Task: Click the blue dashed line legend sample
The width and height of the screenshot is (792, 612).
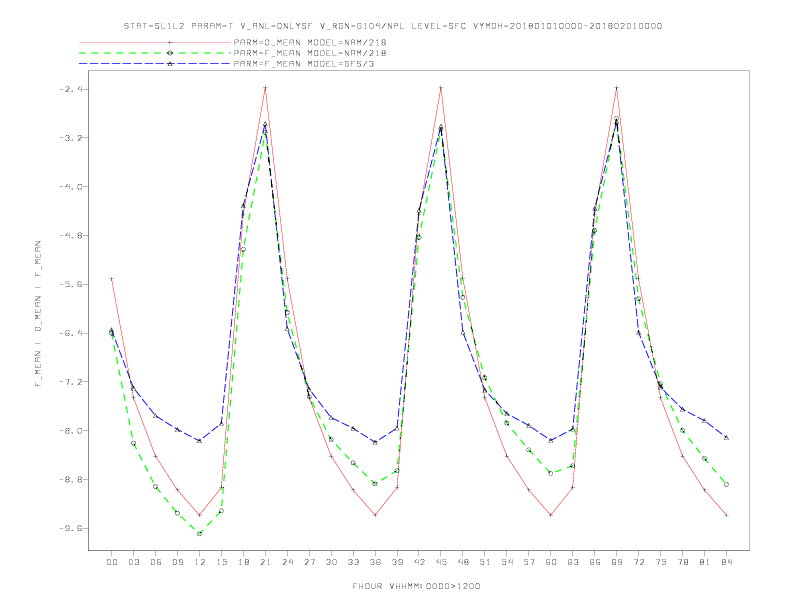Action: point(155,64)
